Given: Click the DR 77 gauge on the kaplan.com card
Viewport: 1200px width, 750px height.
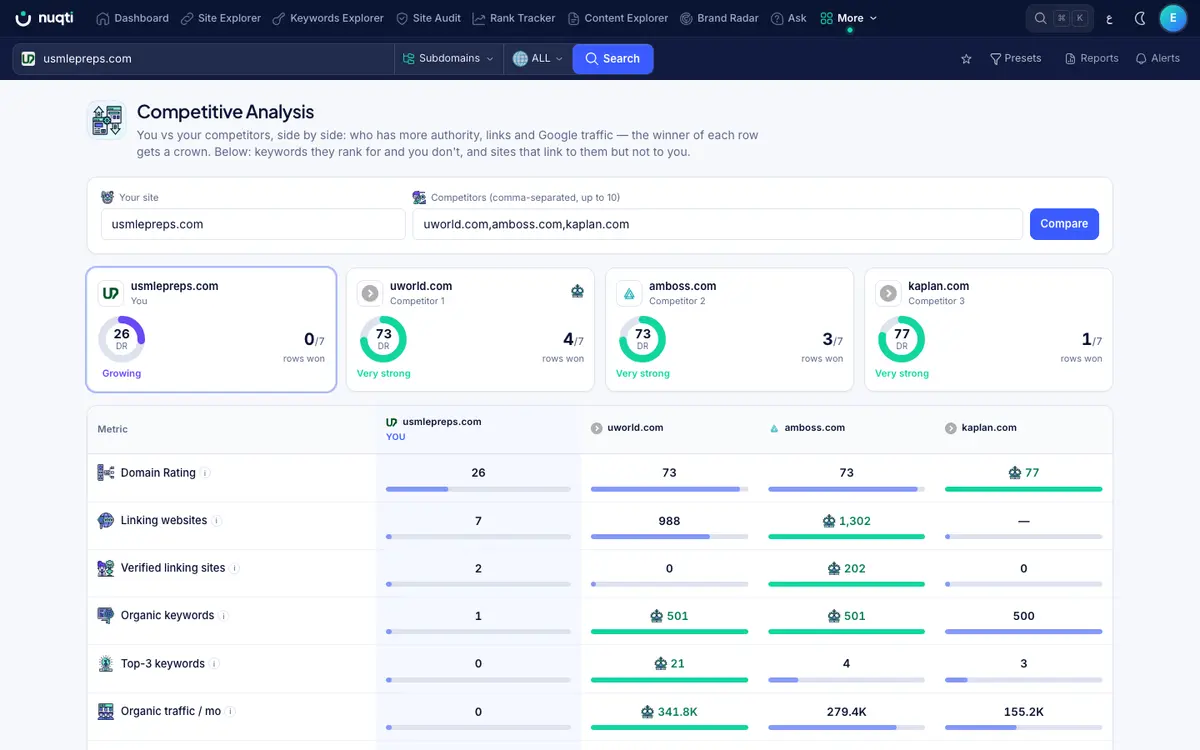Looking at the screenshot, I should (x=901, y=339).
